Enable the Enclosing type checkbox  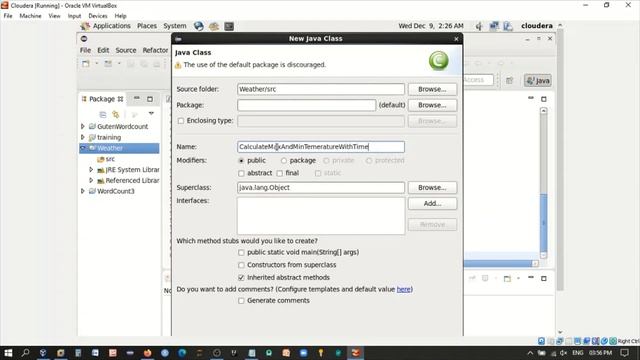[x=181, y=121]
